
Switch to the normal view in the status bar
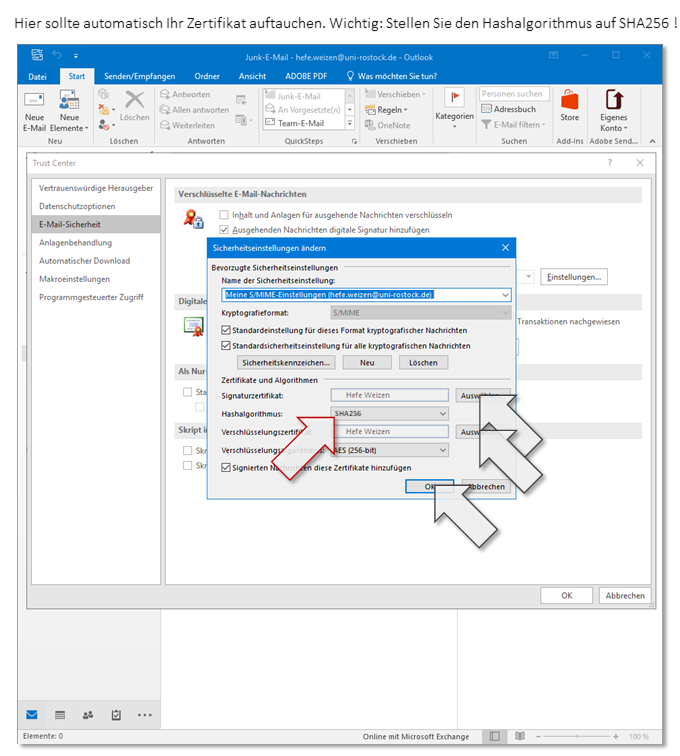(x=494, y=736)
